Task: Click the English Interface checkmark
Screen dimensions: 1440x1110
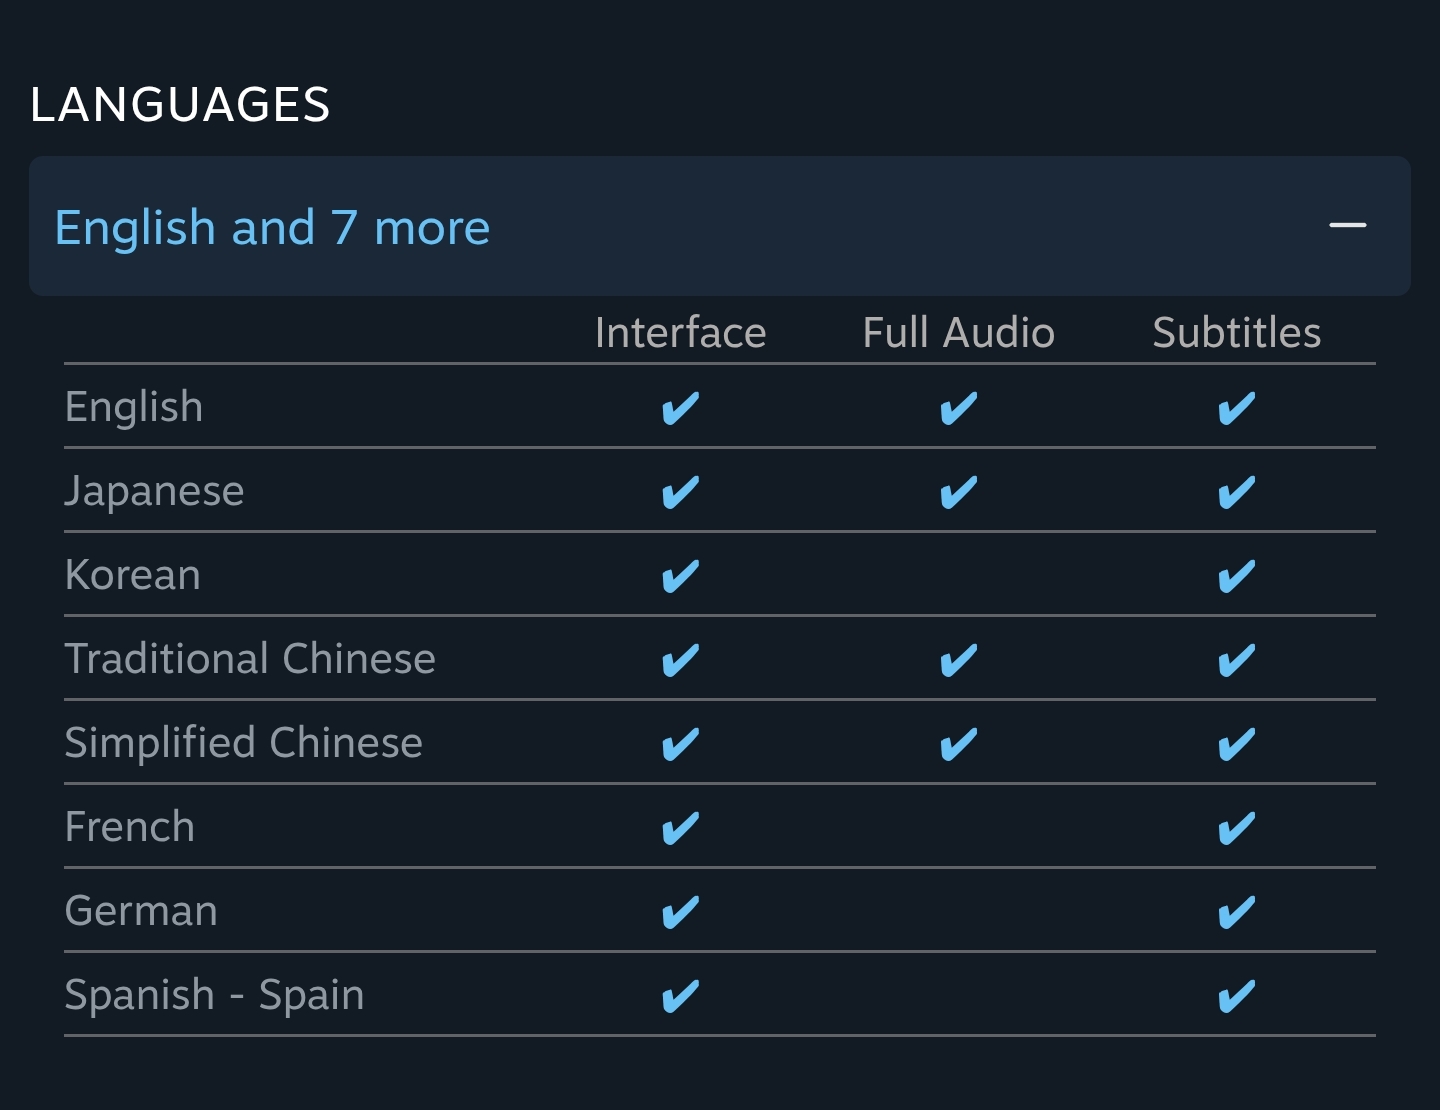Action: 680,408
